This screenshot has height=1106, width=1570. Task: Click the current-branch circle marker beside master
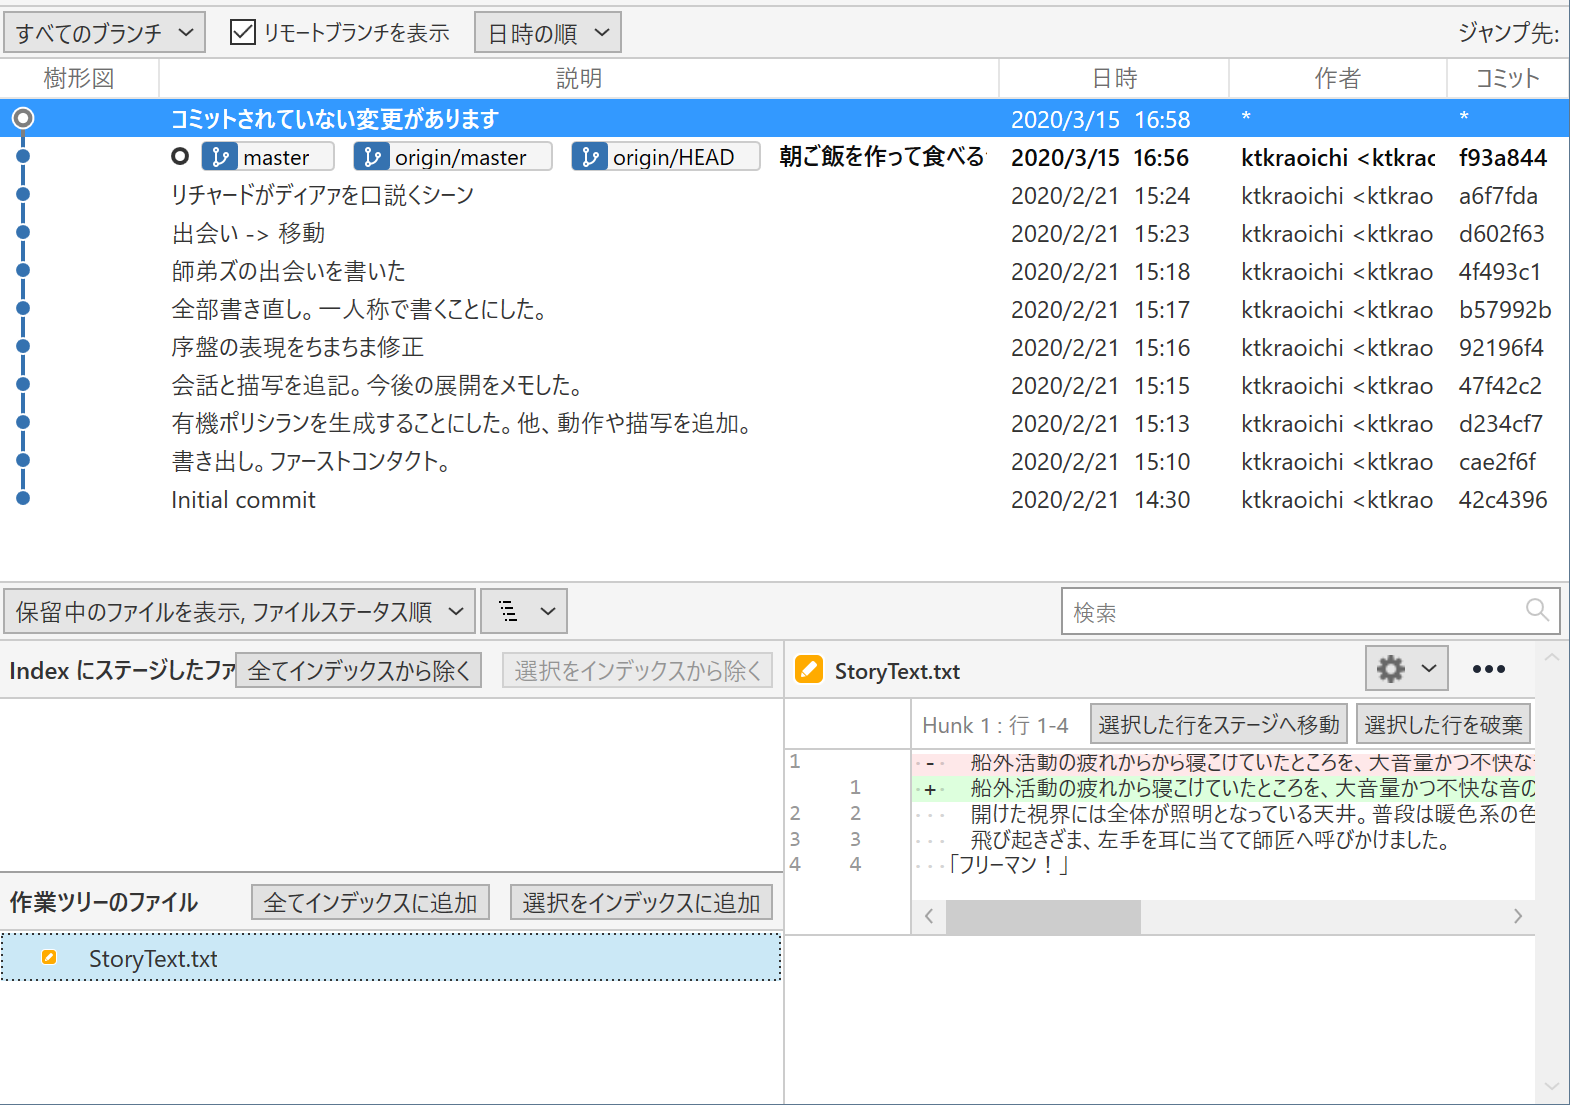tap(180, 156)
